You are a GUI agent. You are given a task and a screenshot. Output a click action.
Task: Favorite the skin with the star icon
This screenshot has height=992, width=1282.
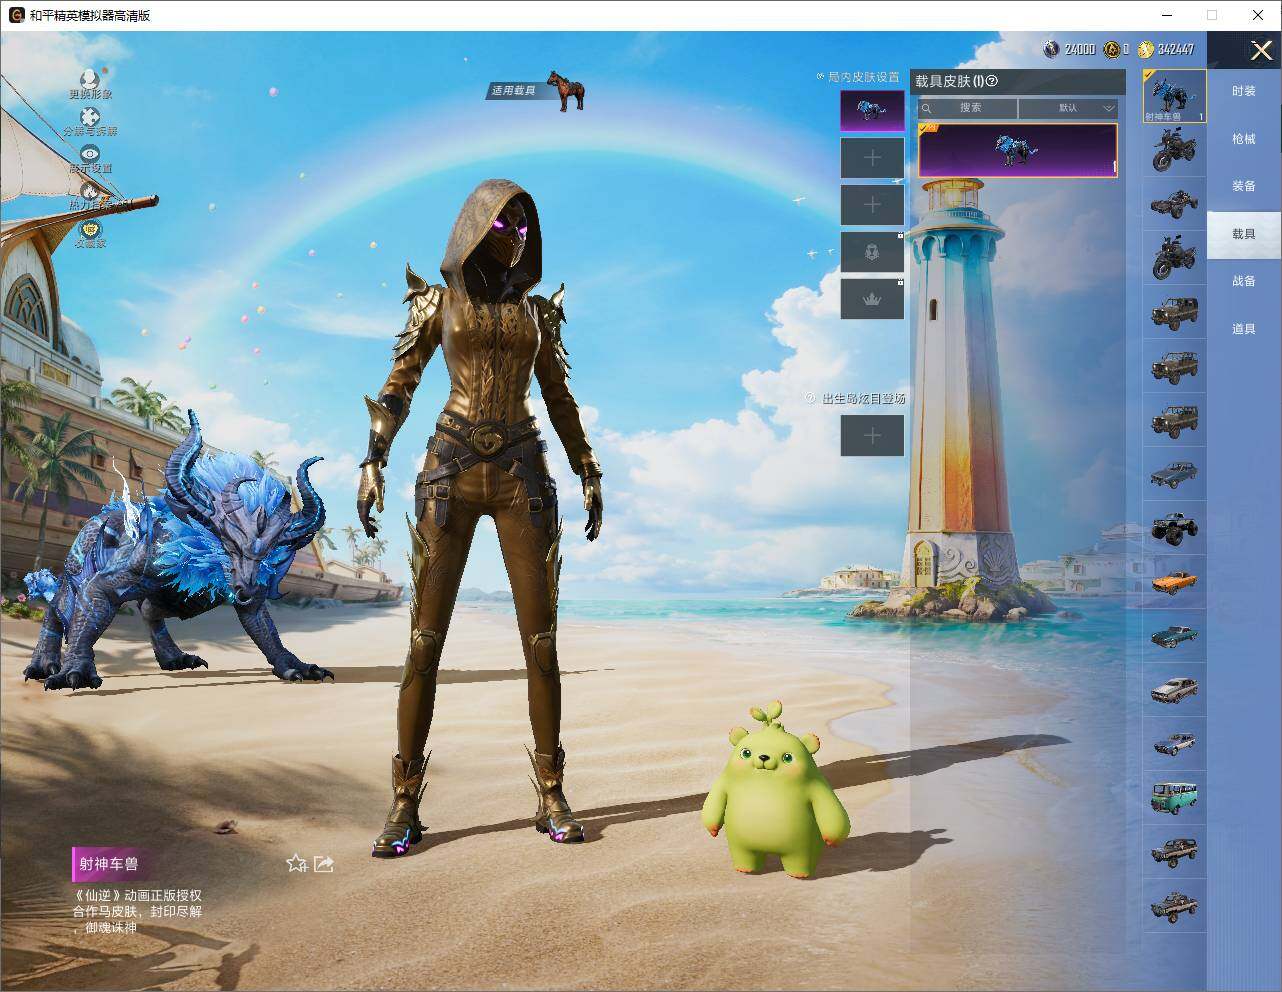click(296, 864)
